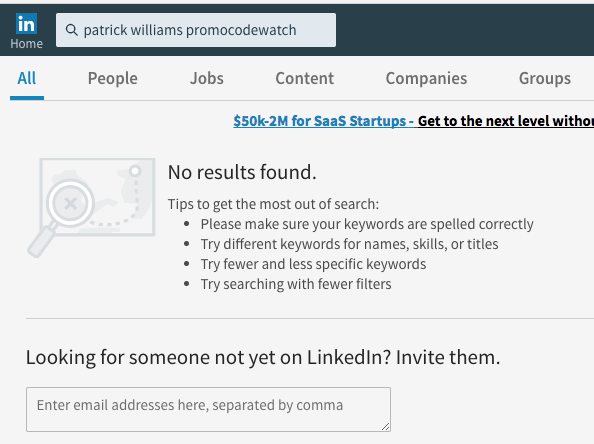
Task: Click the tip about fewer and less specific keywords
Action: [313, 264]
